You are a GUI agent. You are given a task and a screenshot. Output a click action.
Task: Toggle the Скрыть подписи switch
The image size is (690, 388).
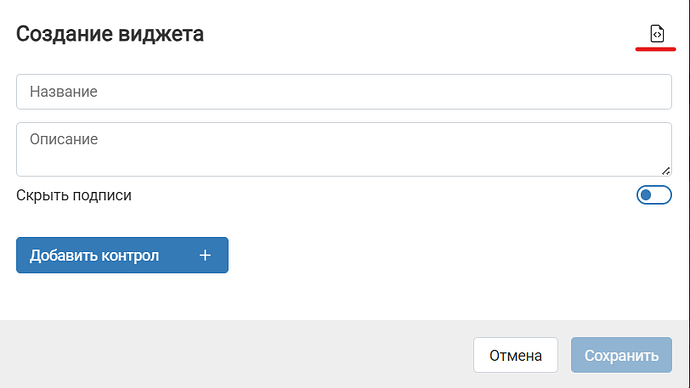654,195
